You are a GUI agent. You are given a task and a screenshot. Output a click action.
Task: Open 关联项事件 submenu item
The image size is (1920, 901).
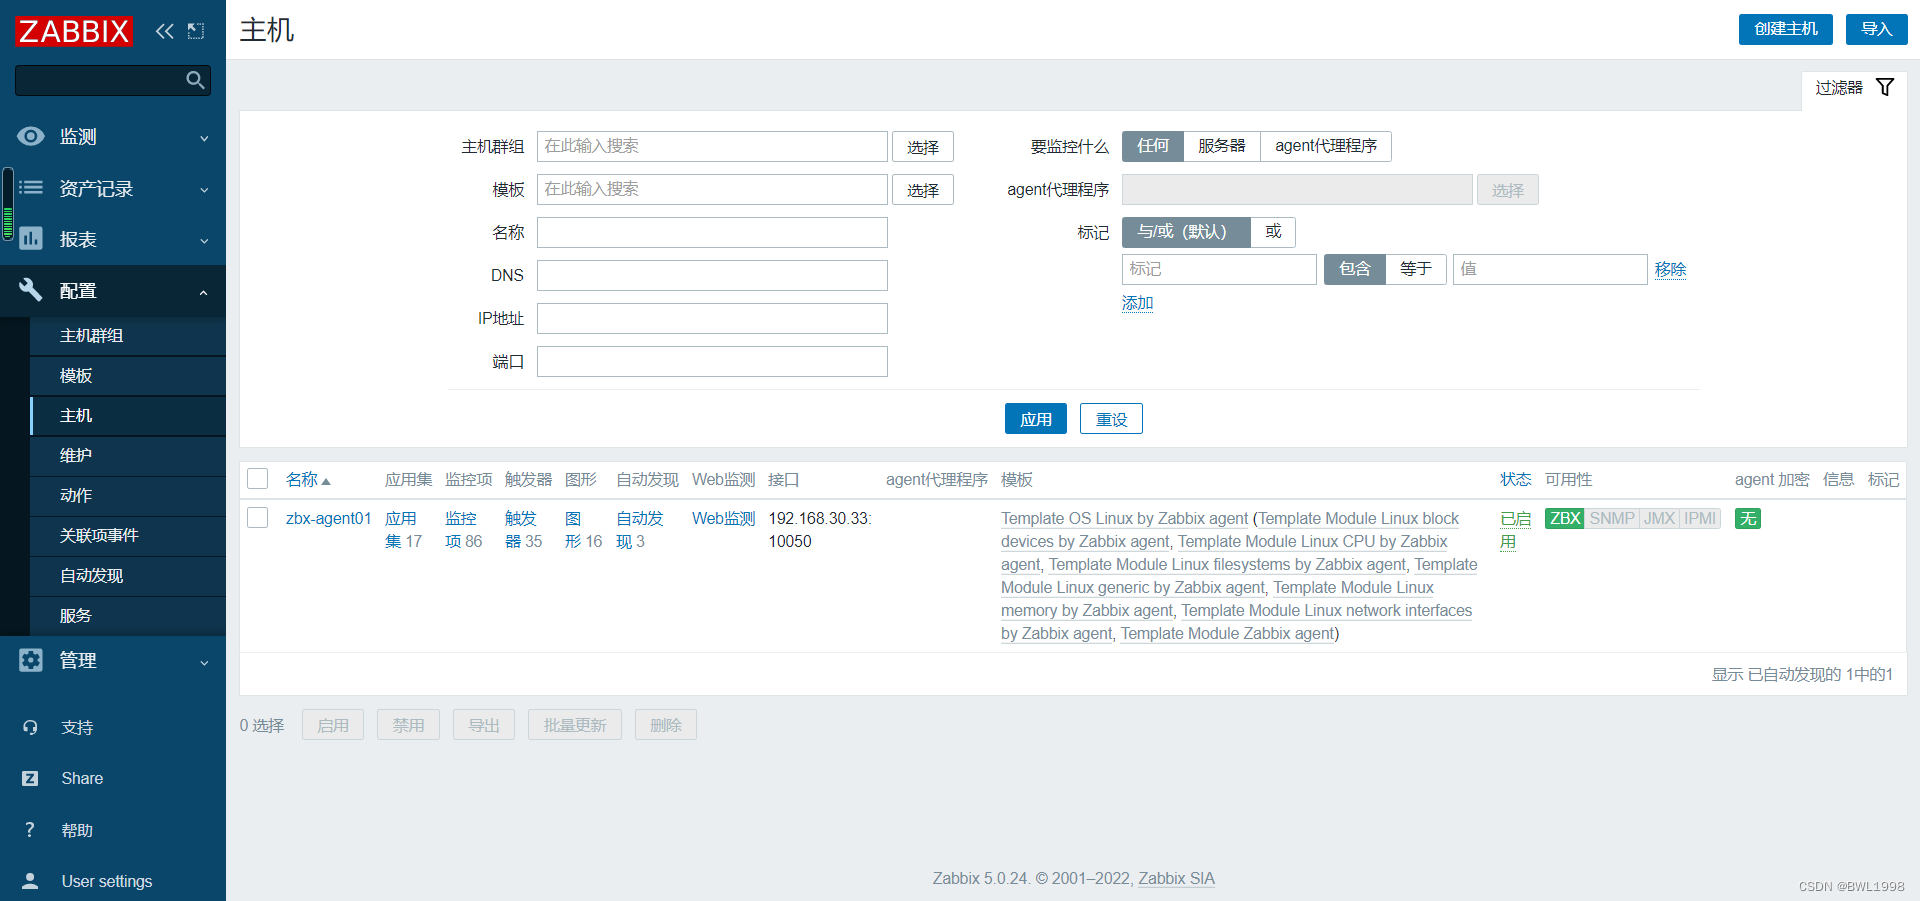click(x=128, y=536)
